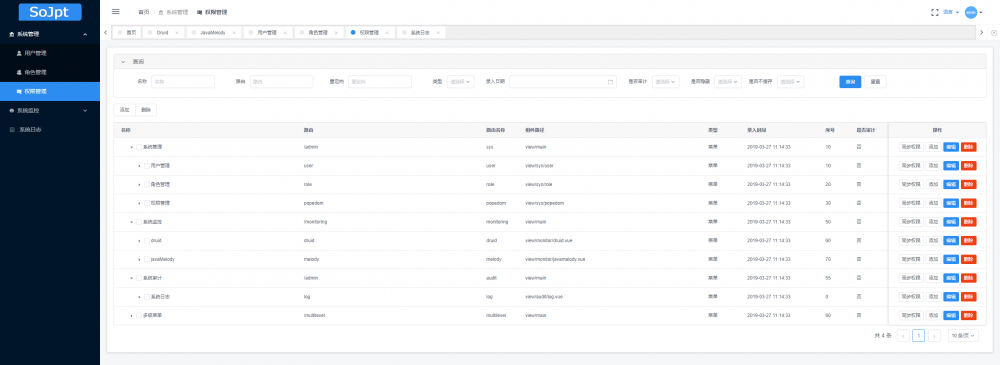
Task: Close the JavaMelody tab
Action: click(x=234, y=32)
